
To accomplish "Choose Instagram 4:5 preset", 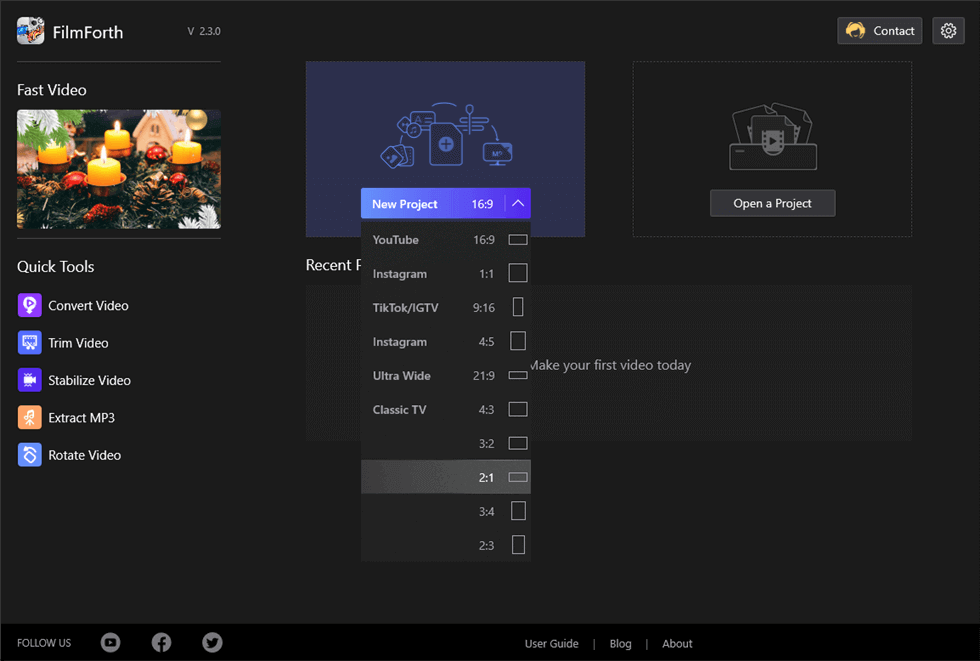I will 446,342.
